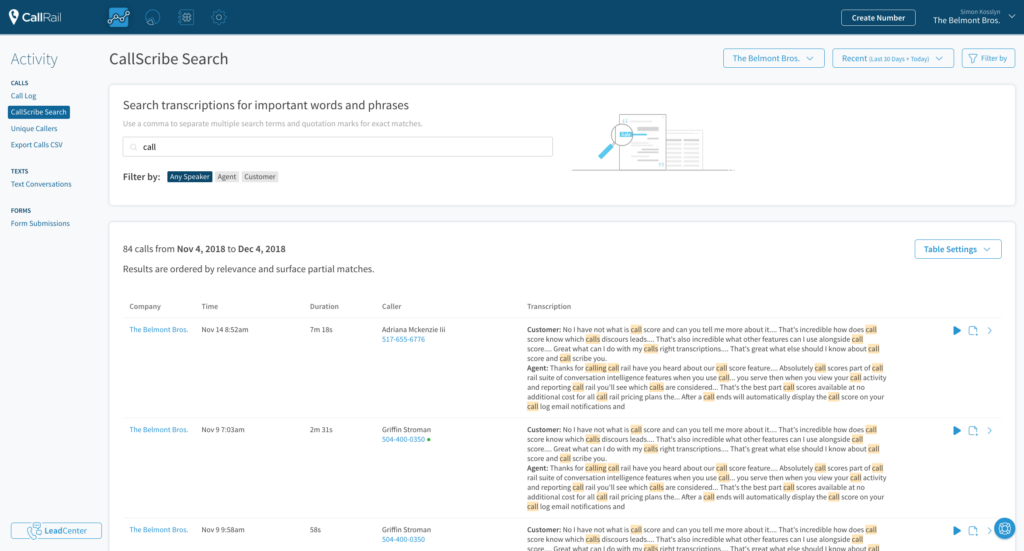Open Form Submissions in sidebar
This screenshot has width=1024, height=551.
(x=40, y=223)
